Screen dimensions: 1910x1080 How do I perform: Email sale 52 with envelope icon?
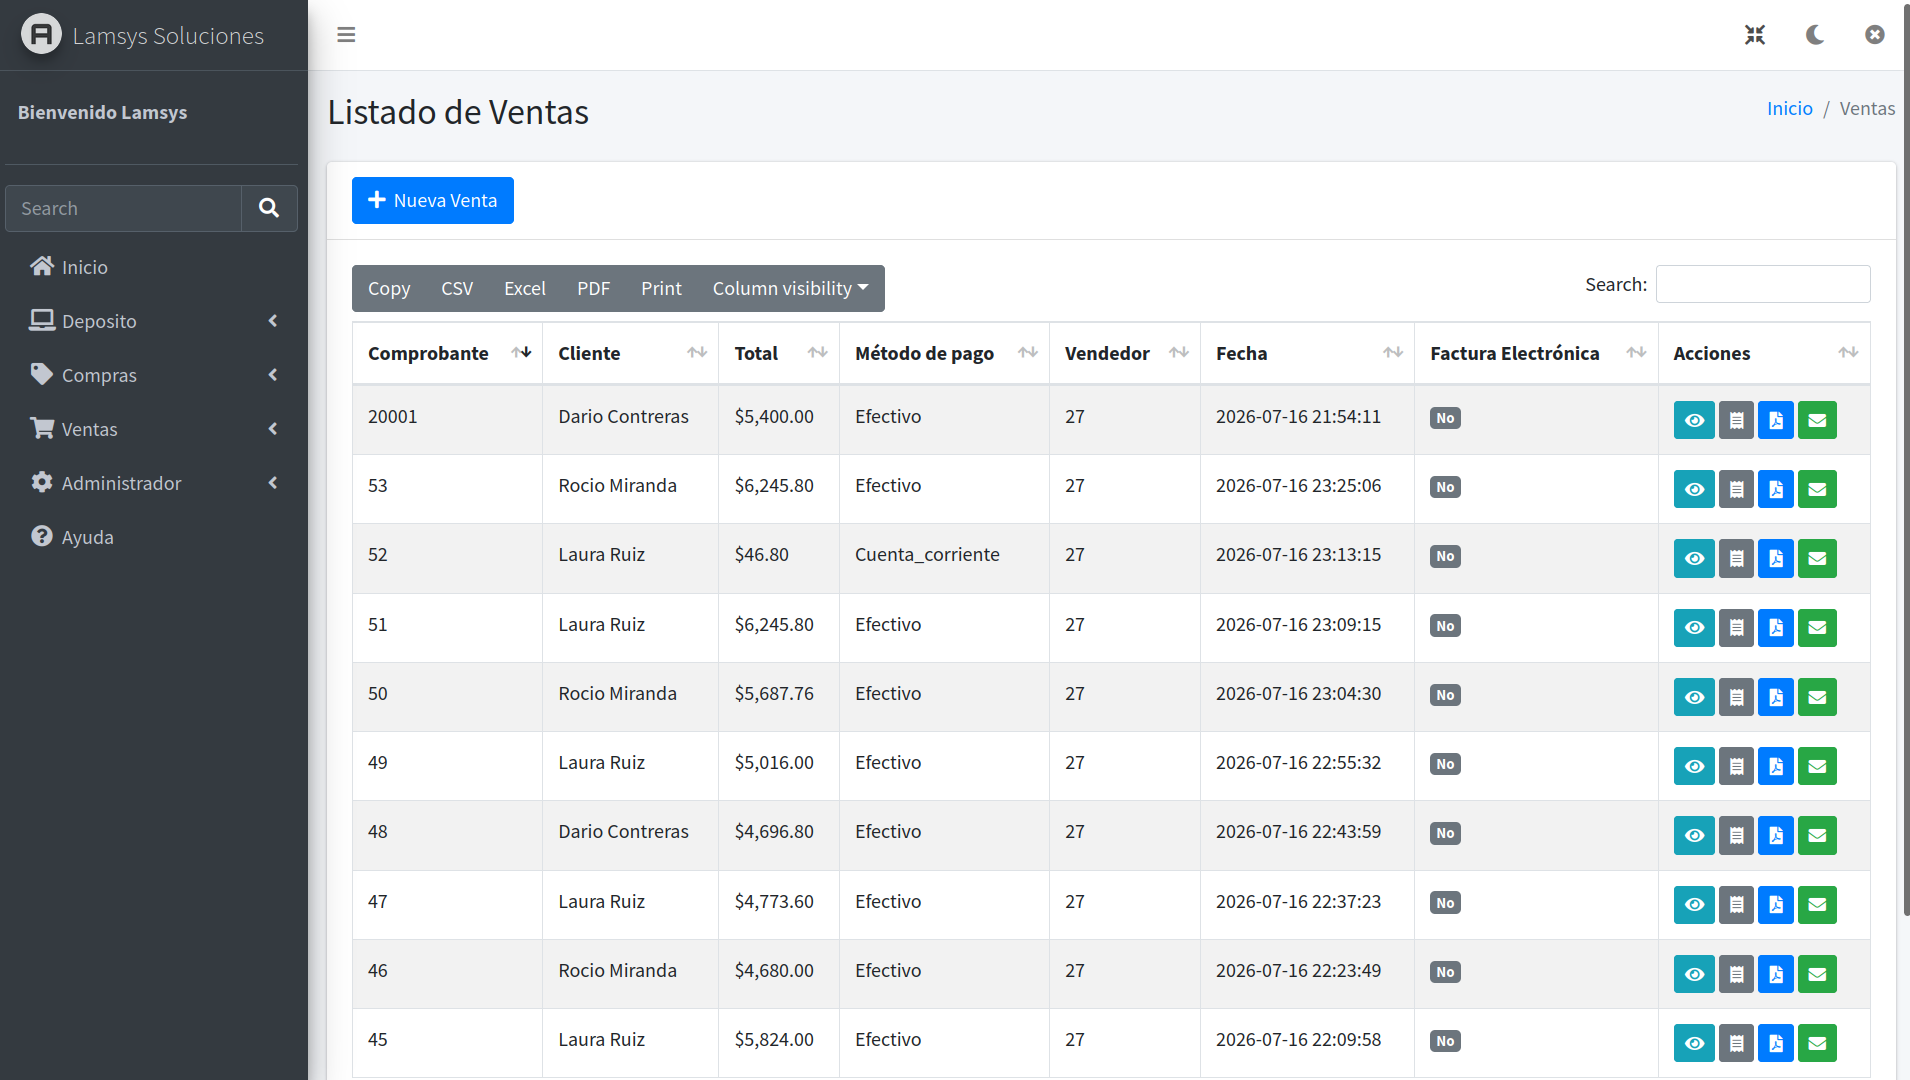click(1817, 558)
